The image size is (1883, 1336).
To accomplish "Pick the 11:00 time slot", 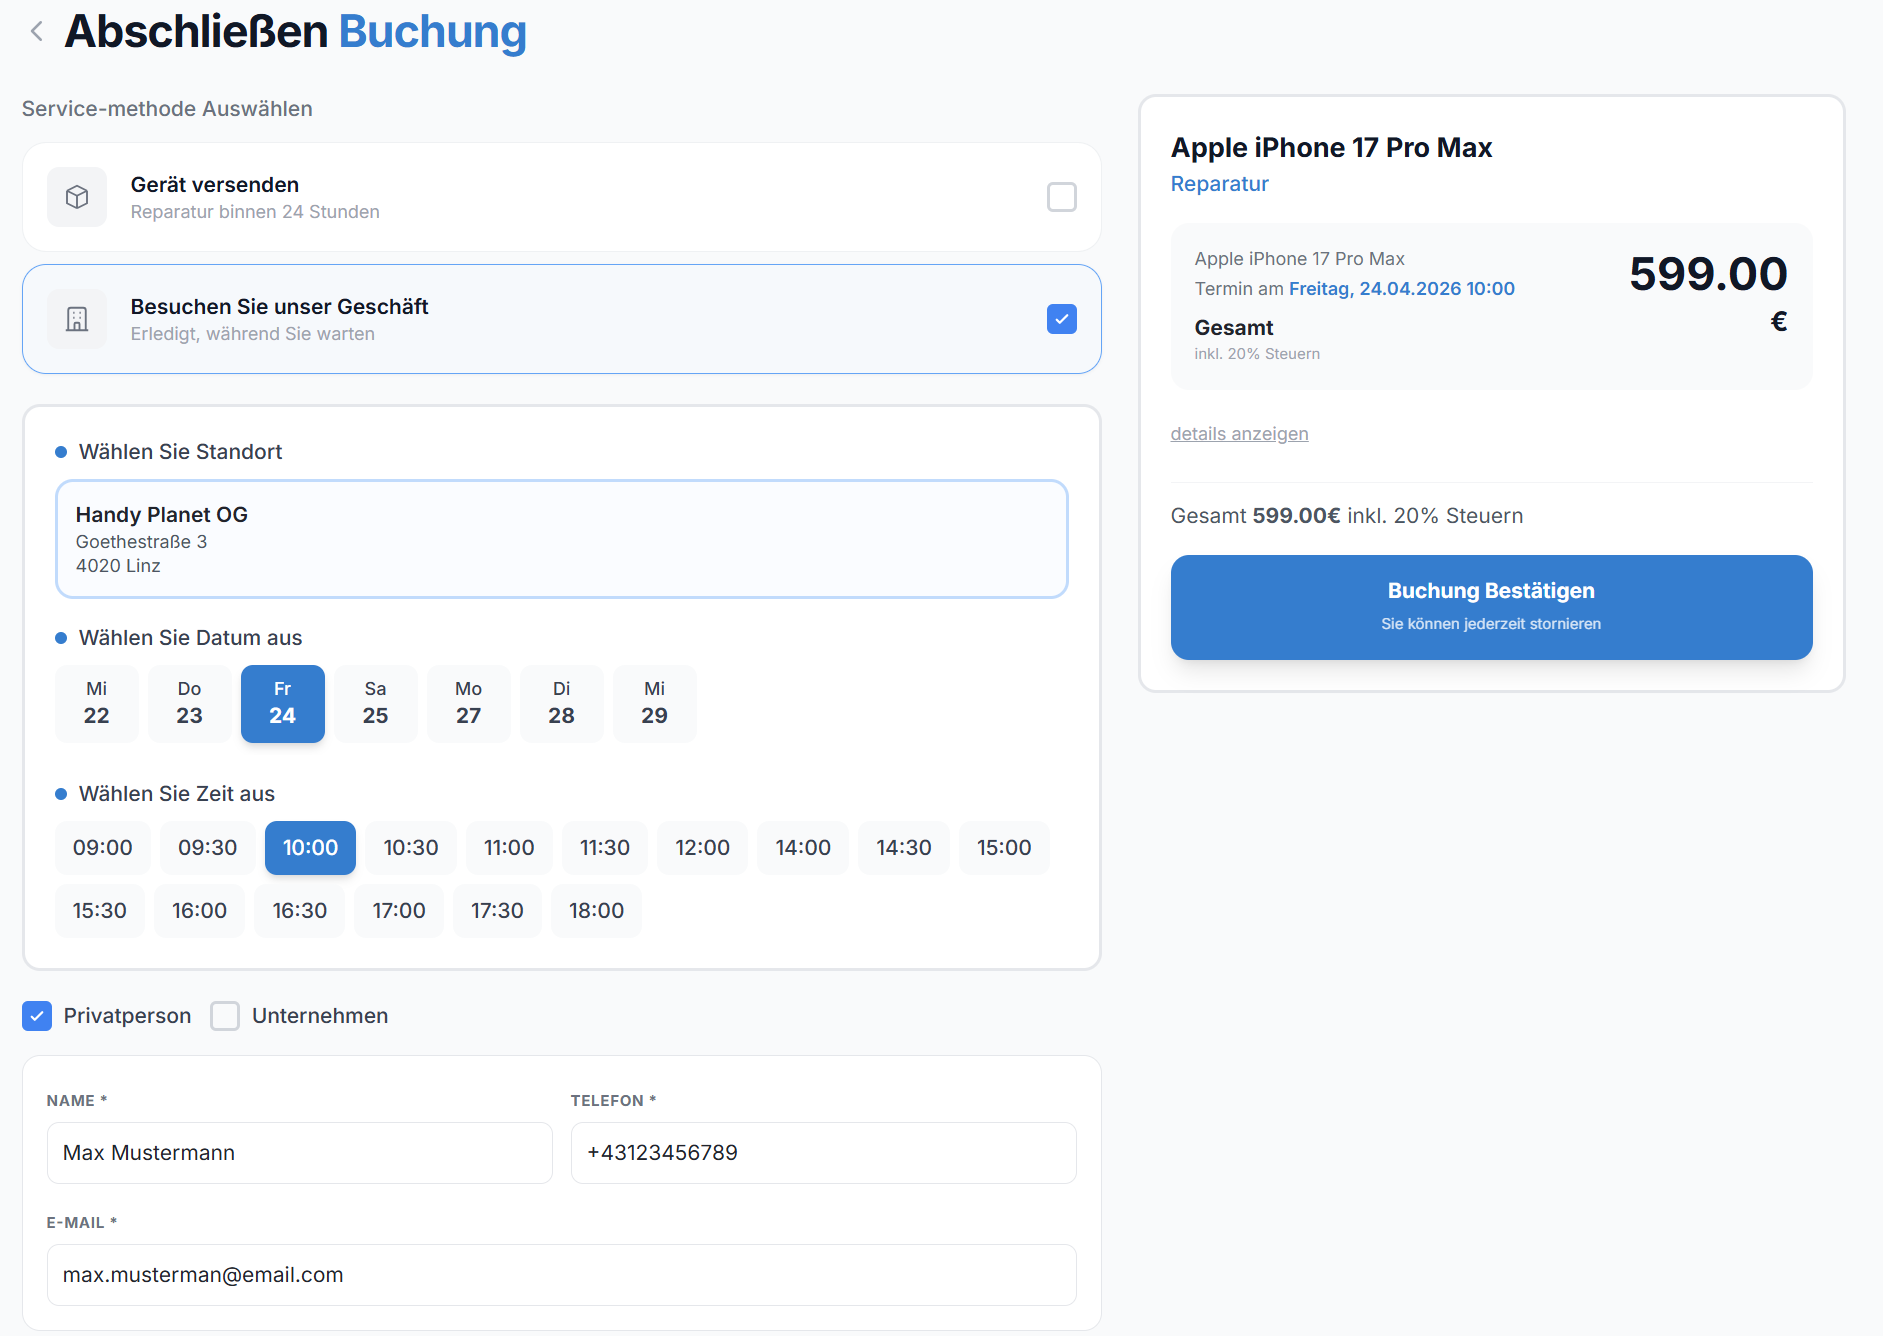I will 509,848.
